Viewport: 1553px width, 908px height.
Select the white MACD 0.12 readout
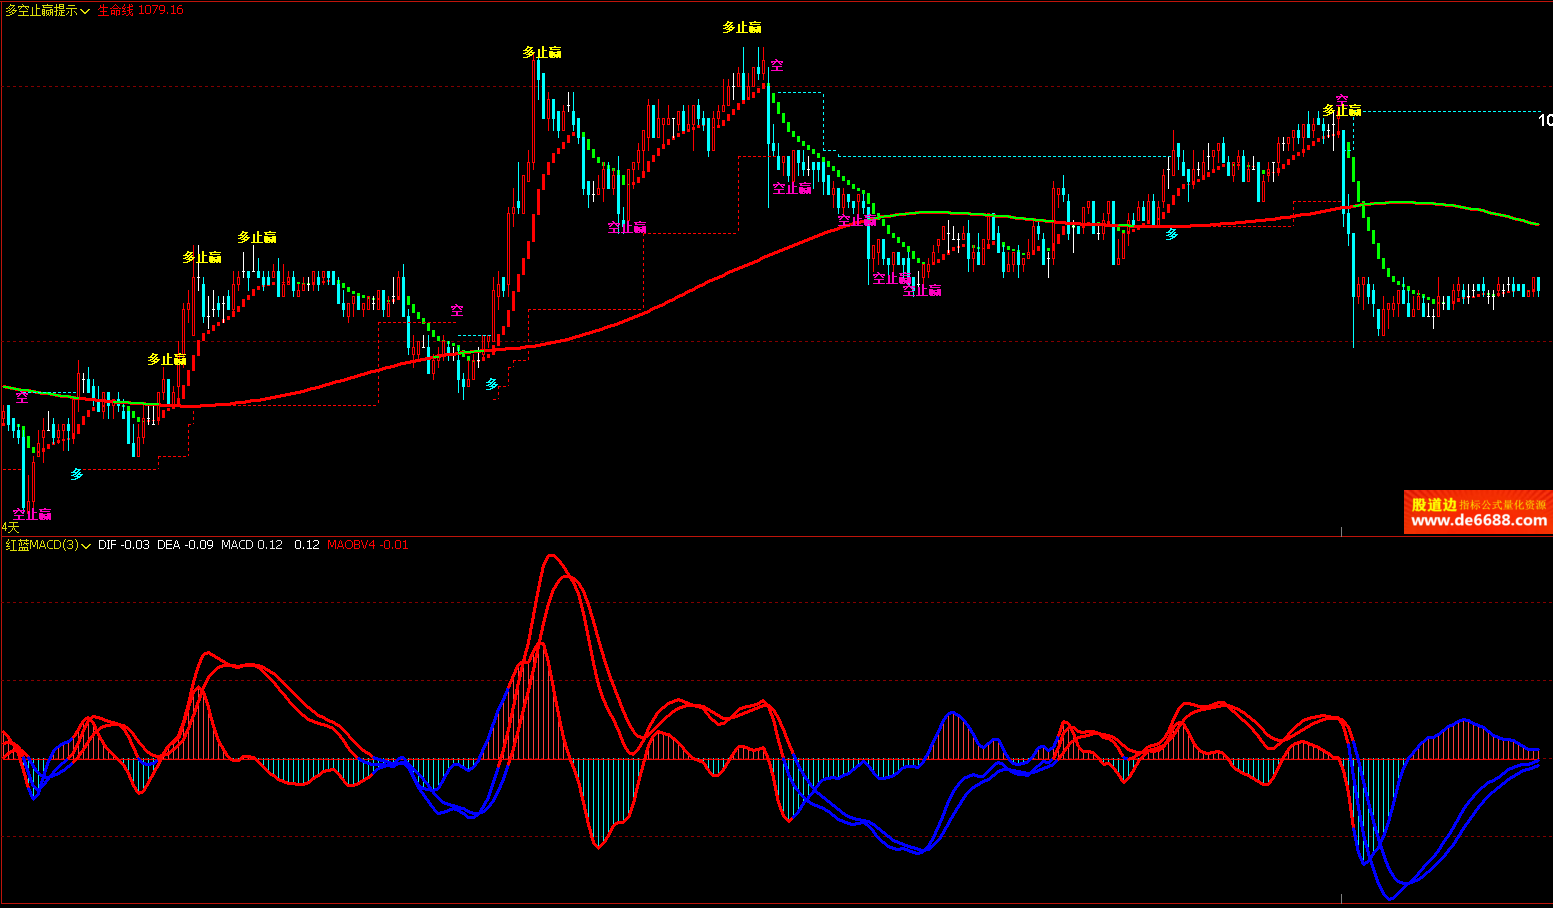click(251, 545)
